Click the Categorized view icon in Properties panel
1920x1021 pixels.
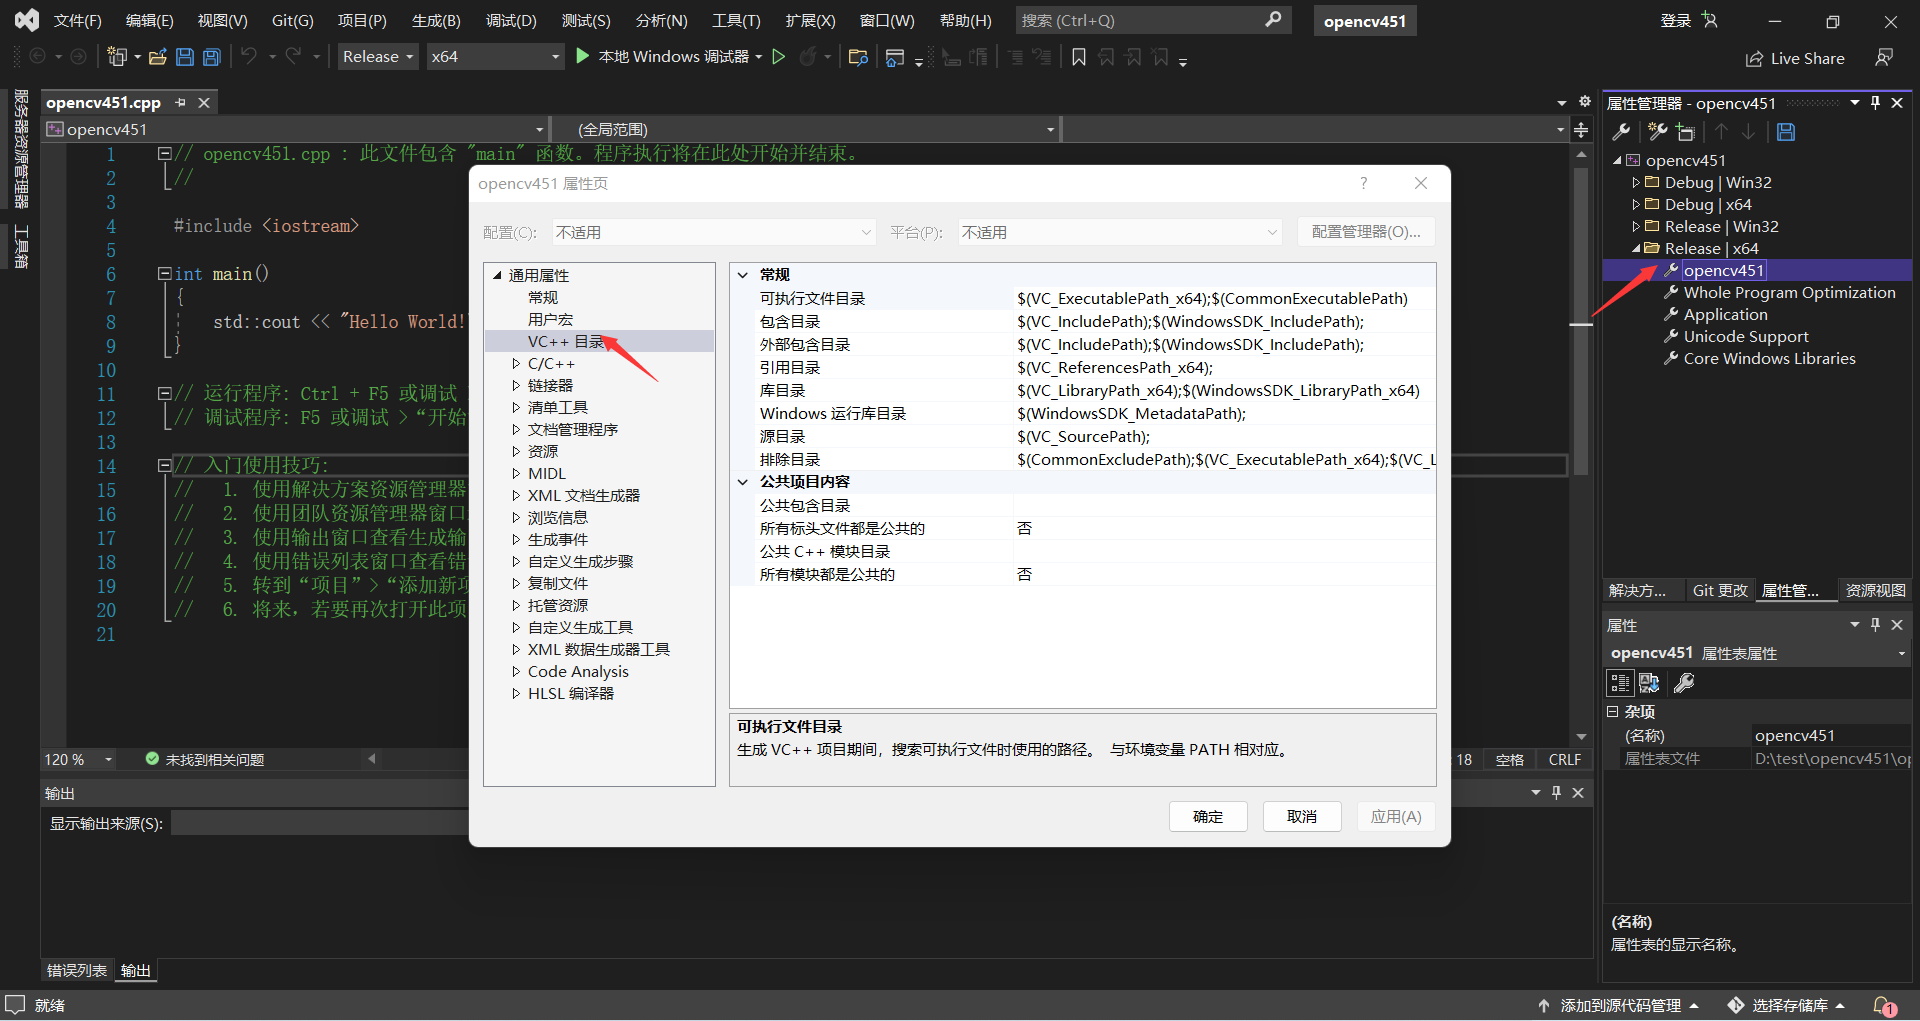pyautogui.click(x=1620, y=683)
